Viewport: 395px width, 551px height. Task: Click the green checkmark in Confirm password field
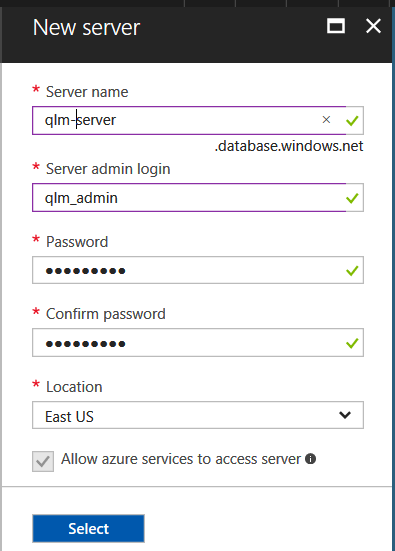[352, 343]
